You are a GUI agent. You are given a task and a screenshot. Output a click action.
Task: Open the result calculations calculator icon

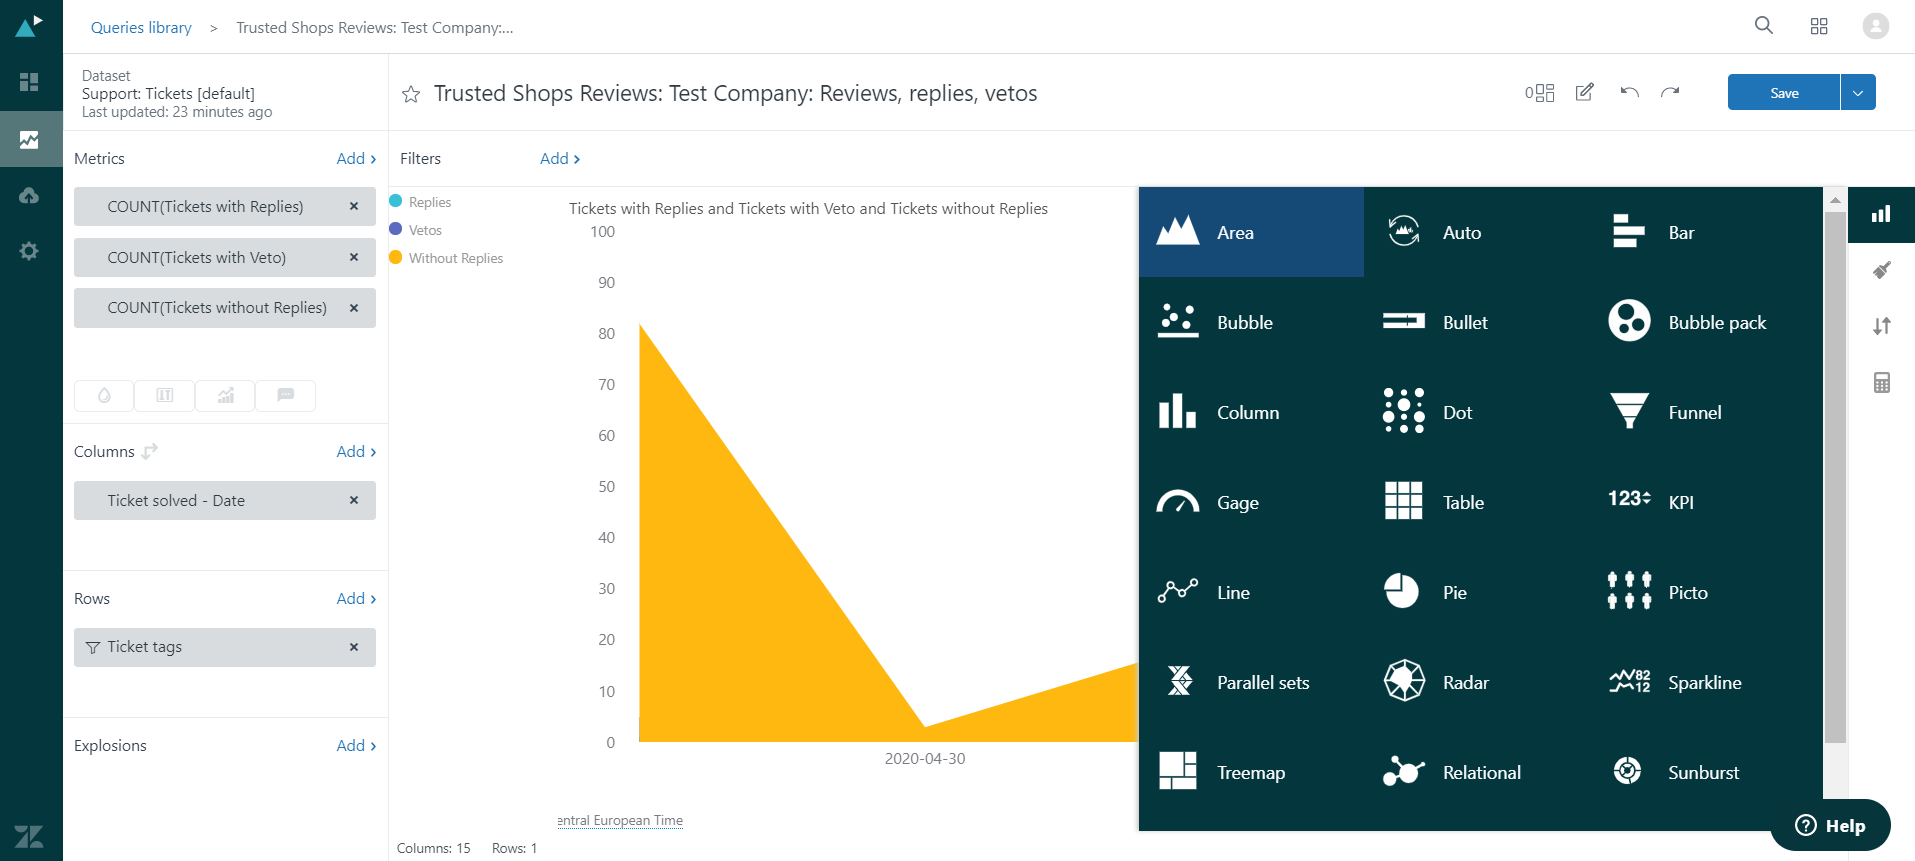coord(1881,382)
